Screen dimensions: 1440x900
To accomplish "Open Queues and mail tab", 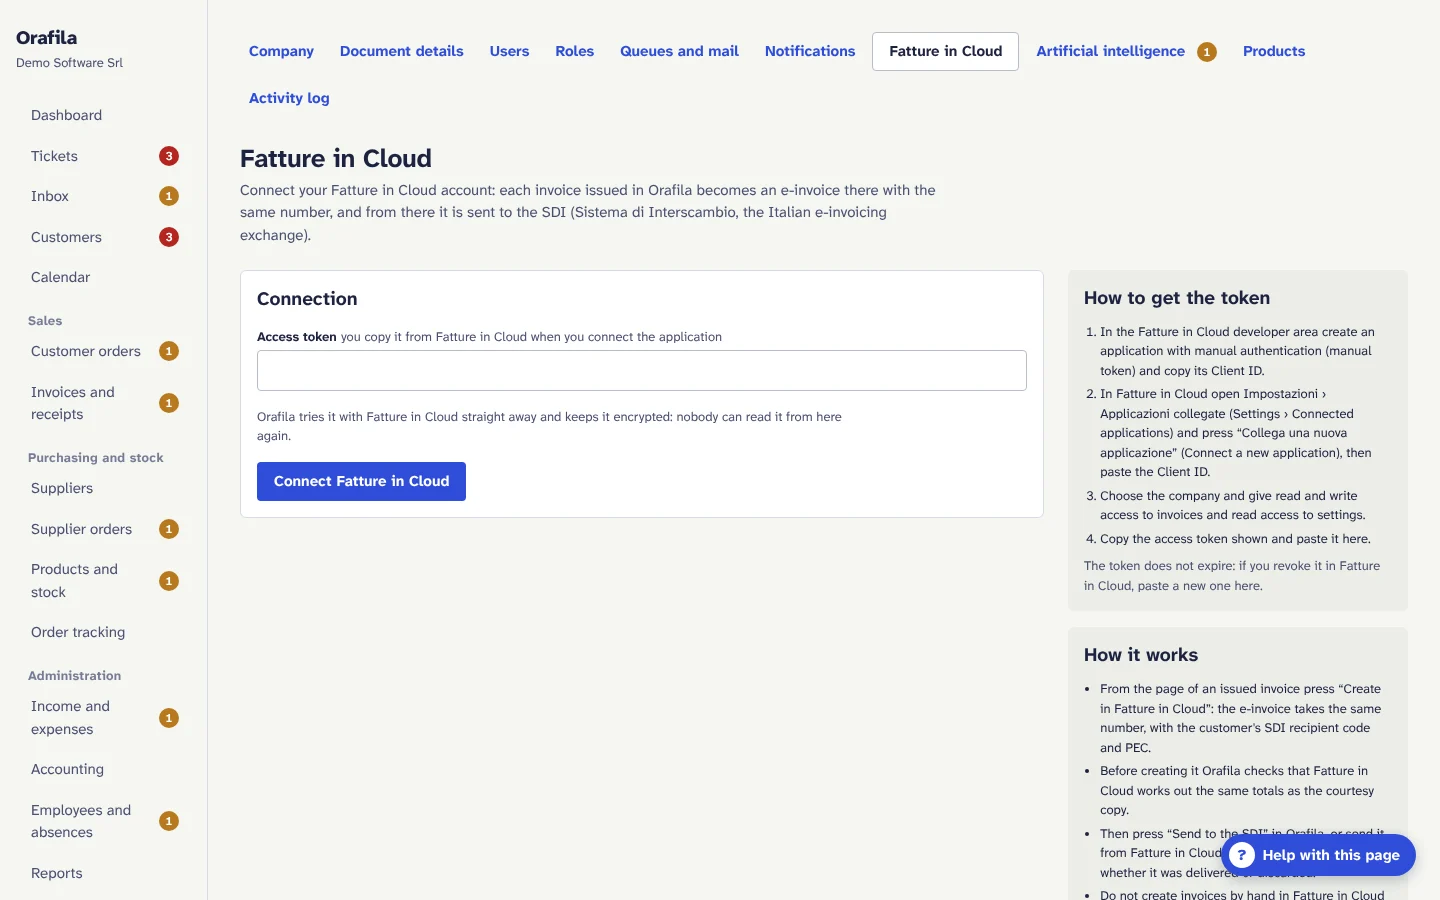I will point(679,51).
